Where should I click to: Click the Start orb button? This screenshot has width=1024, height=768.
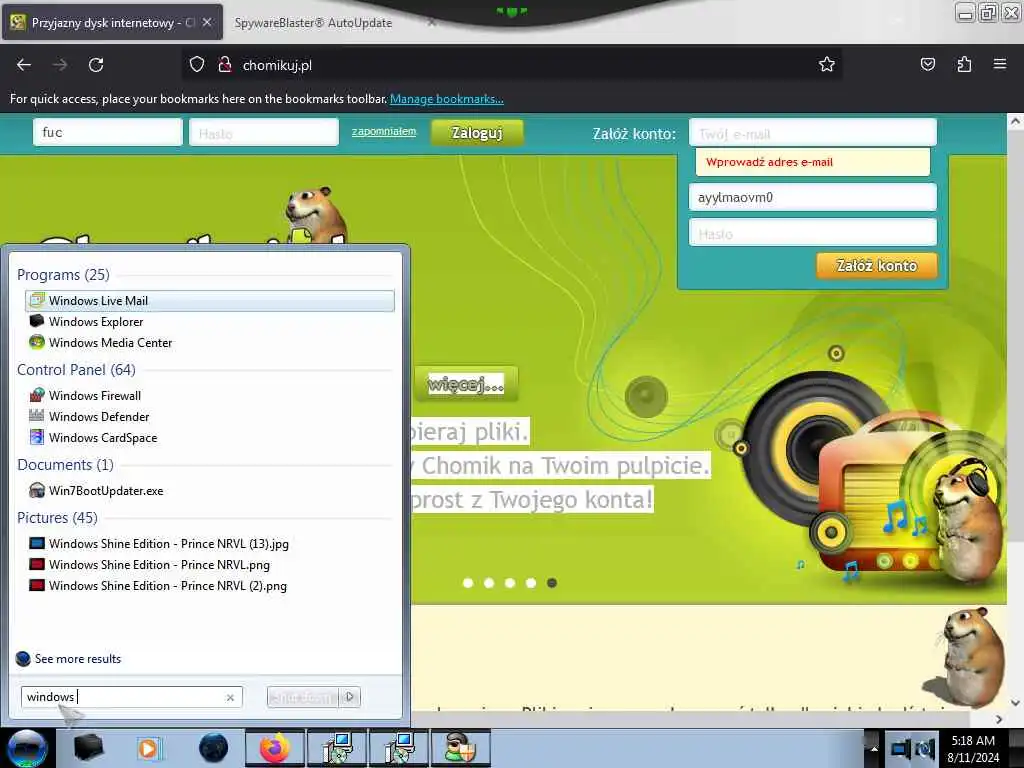pyautogui.click(x=27, y=748)
